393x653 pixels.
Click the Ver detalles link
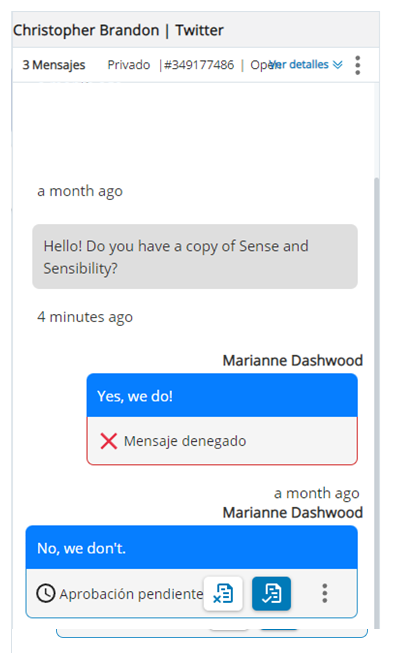(x=299, y=65)
